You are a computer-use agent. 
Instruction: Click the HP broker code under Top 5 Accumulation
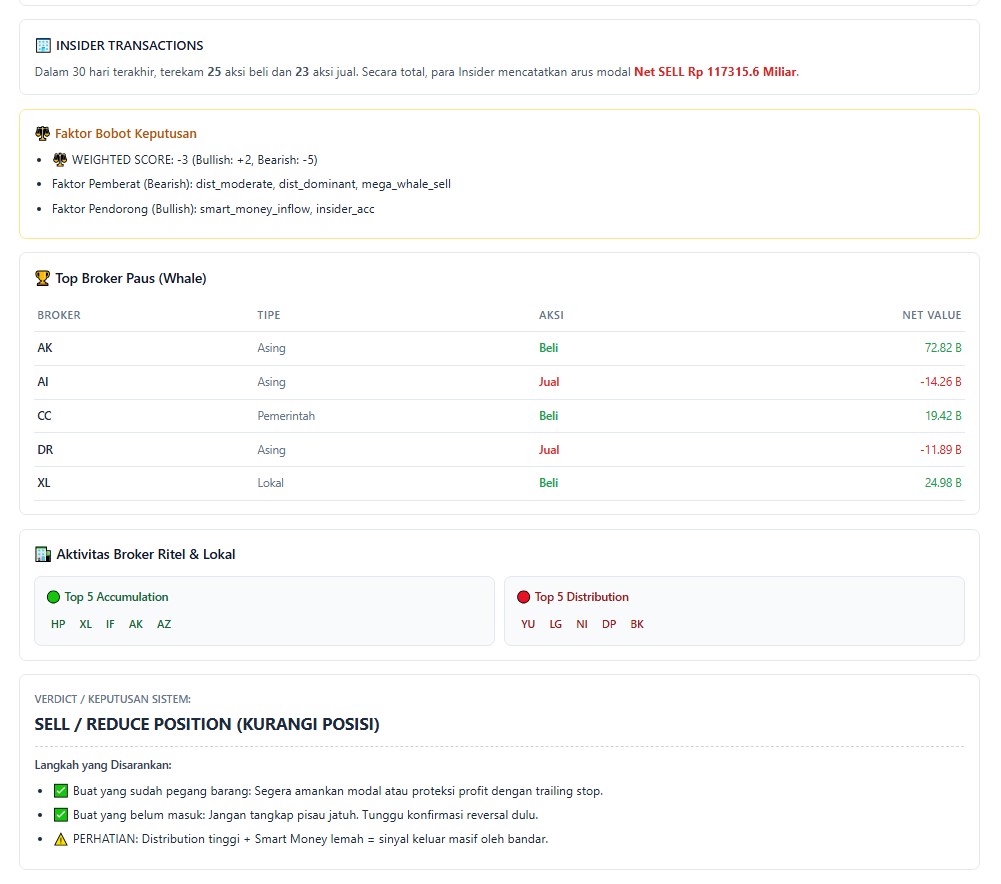point(58,624)
